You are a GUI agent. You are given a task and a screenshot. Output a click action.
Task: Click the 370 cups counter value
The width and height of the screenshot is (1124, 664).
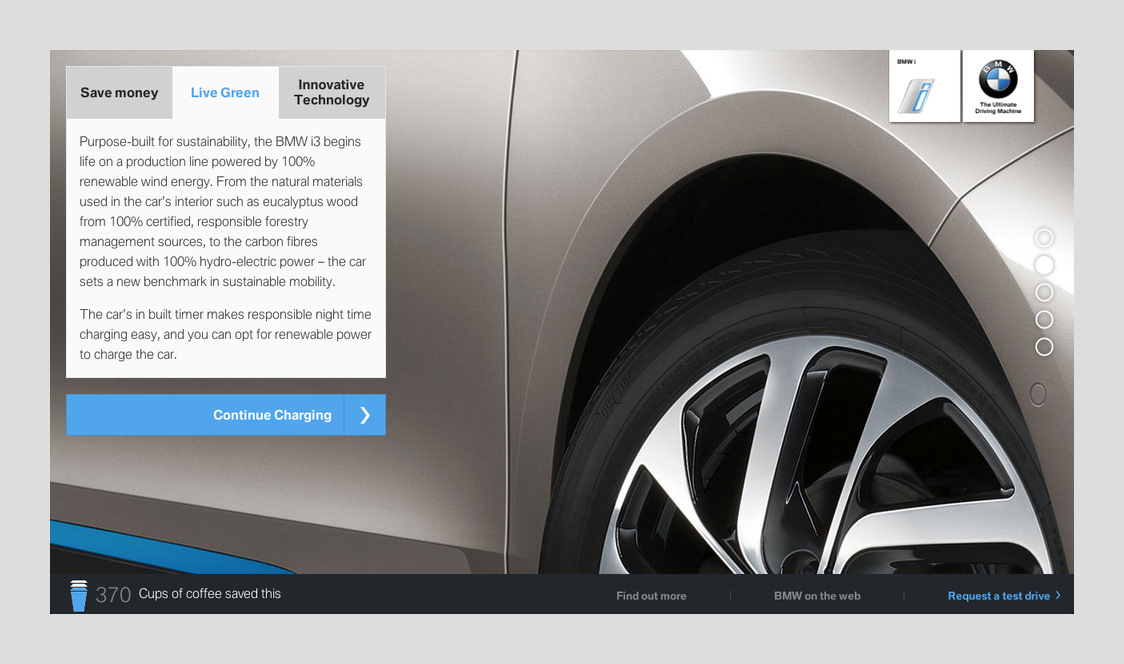click(x=113, y=594)
